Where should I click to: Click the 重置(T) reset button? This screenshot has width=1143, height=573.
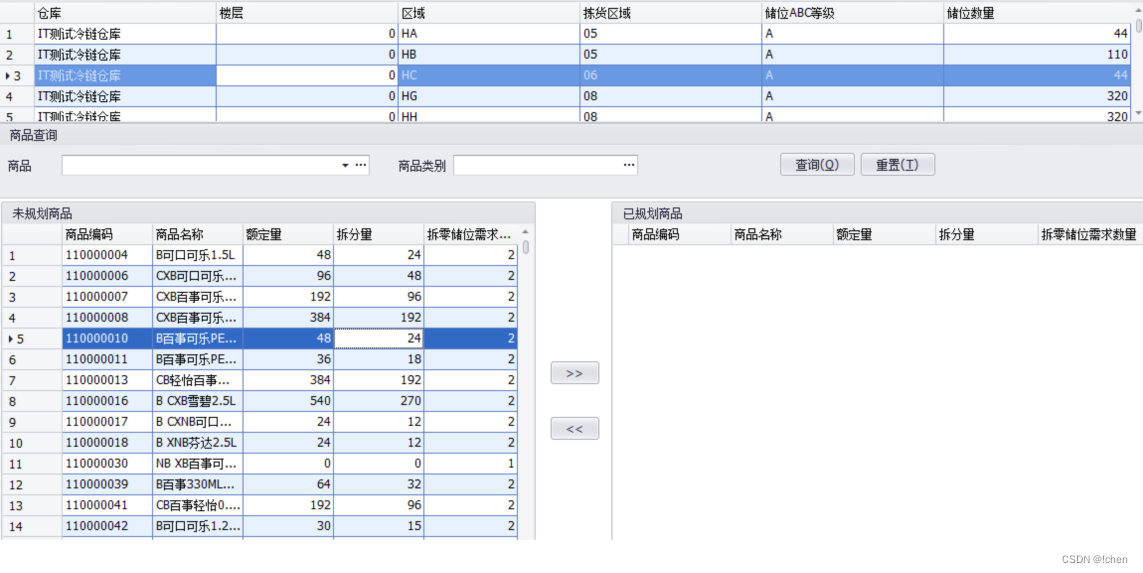click(x=897, y=165)
